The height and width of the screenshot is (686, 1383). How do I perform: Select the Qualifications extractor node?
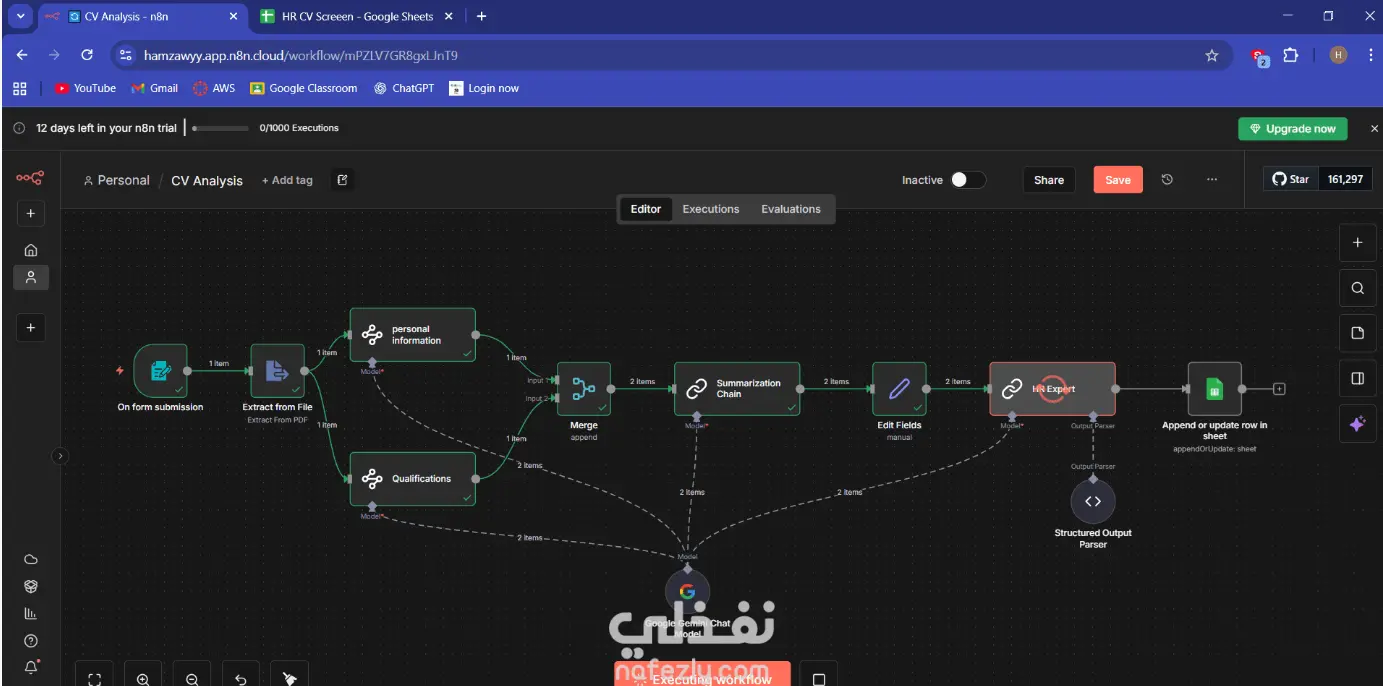[412, 478]
